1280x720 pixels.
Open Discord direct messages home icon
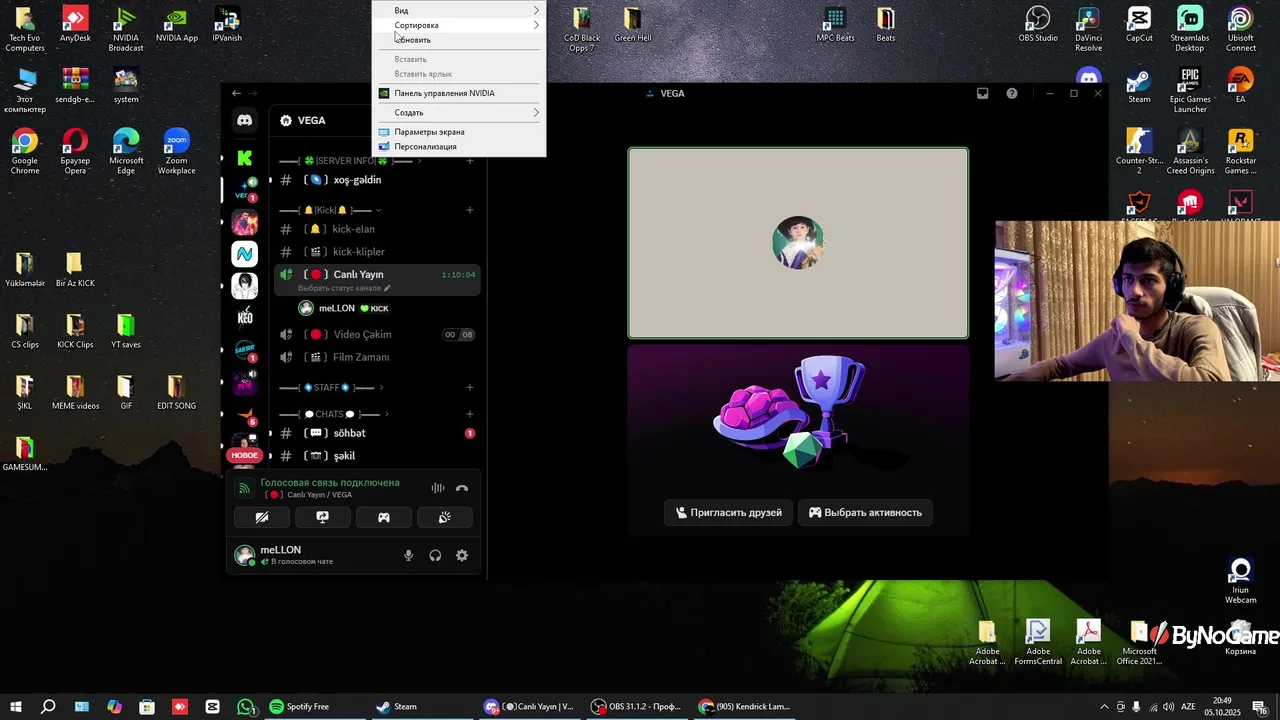(245, 120)
